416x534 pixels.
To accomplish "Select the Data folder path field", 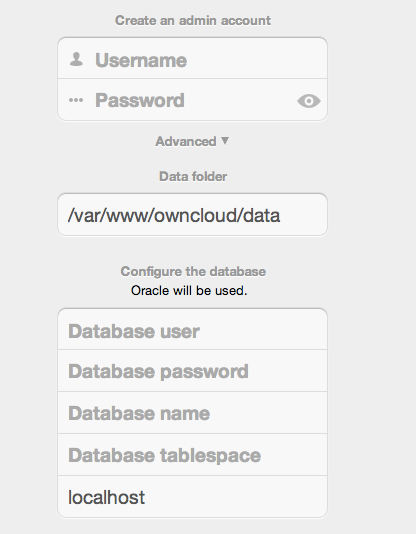I will click(192, 215).
